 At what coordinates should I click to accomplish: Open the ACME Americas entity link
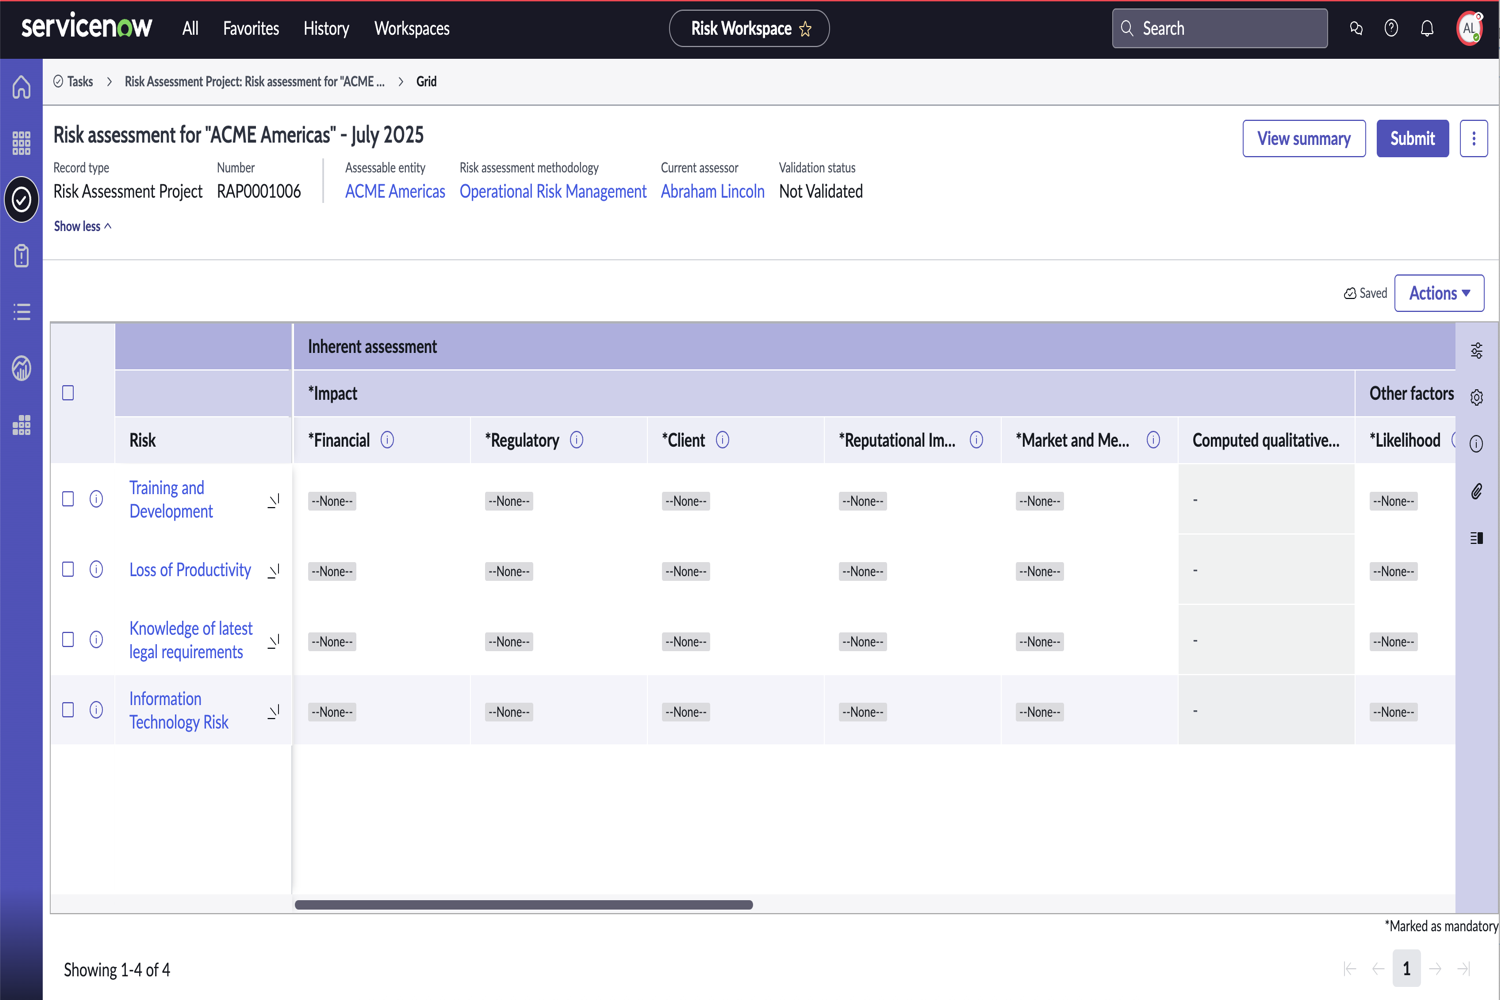tap(395, 191)
